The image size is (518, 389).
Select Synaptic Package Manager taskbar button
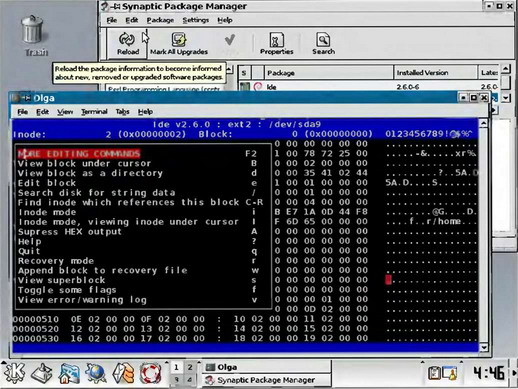click(267, 380)
